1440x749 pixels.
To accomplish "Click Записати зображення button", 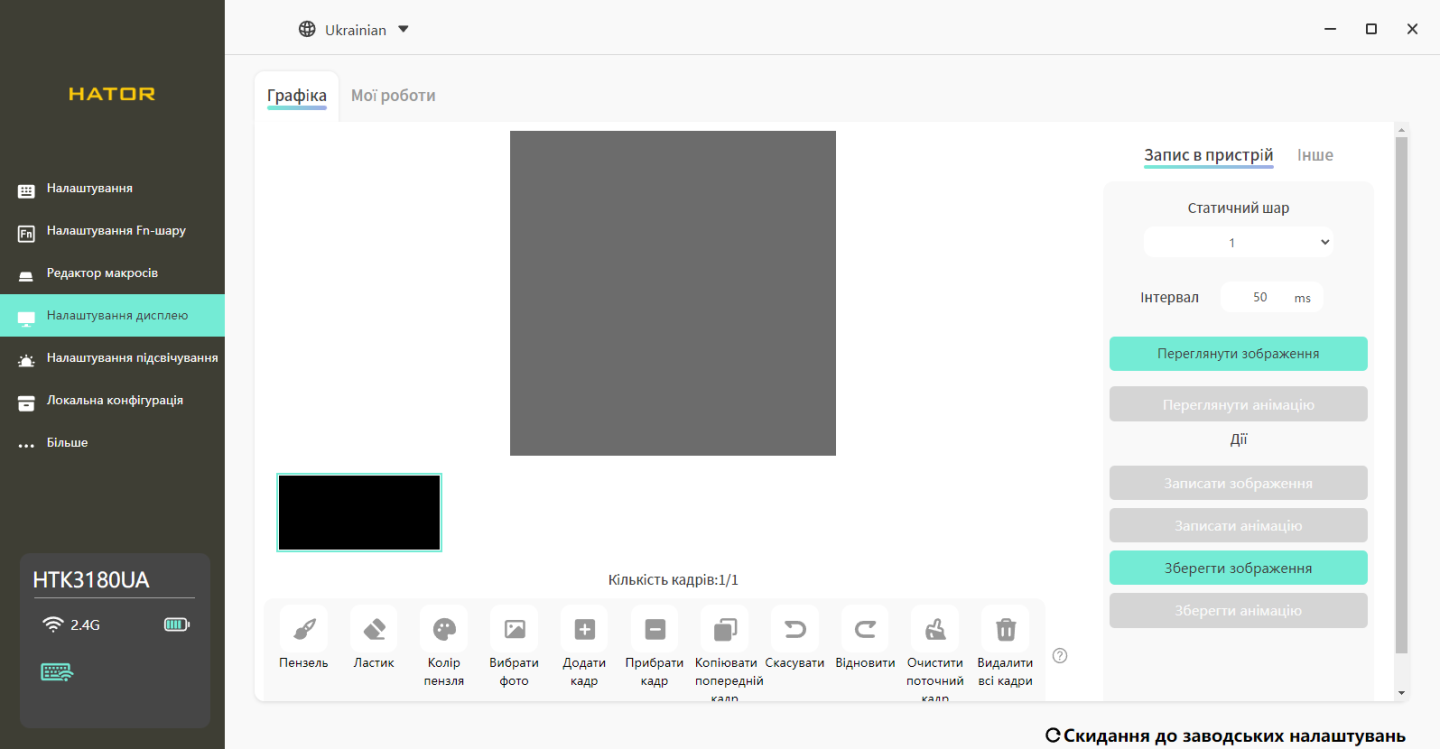I will (1238, 483).
